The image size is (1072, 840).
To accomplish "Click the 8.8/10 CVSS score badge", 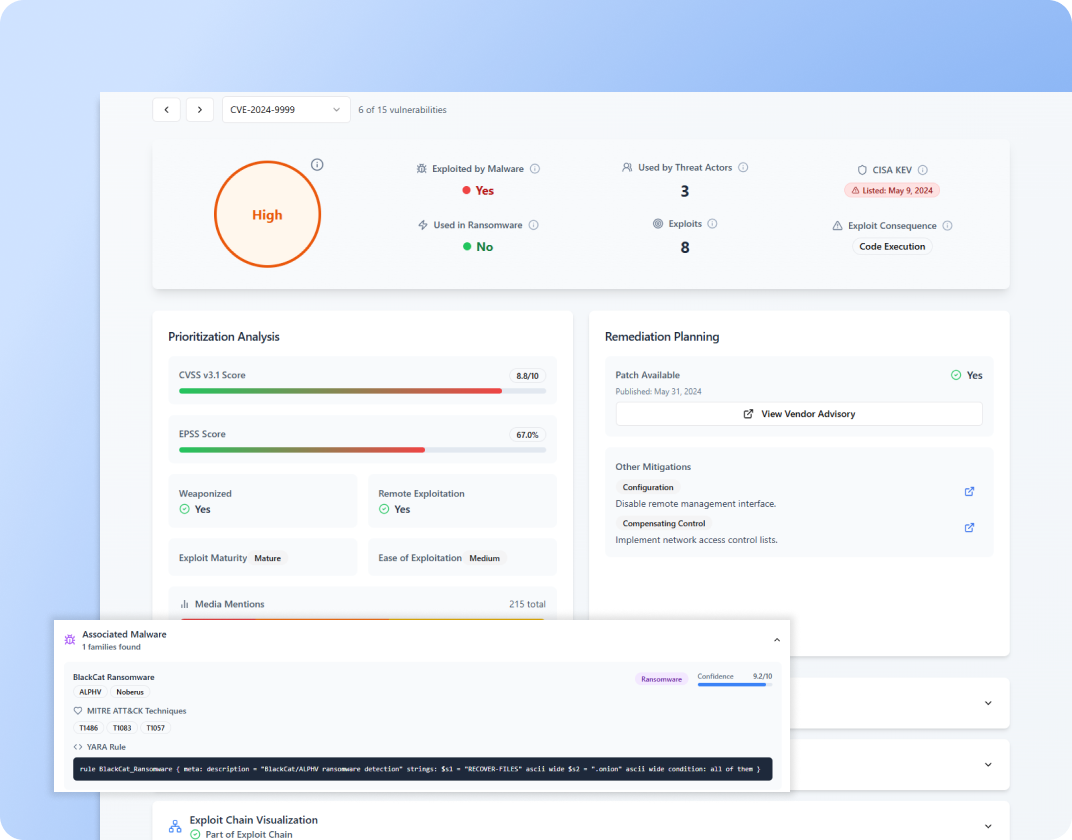I will click(527, 376).
